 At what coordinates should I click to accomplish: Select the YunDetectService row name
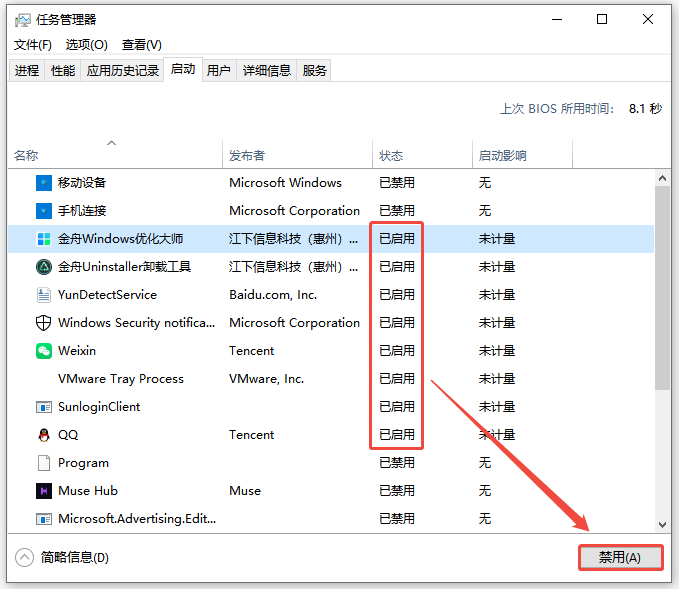pos(107,295)
